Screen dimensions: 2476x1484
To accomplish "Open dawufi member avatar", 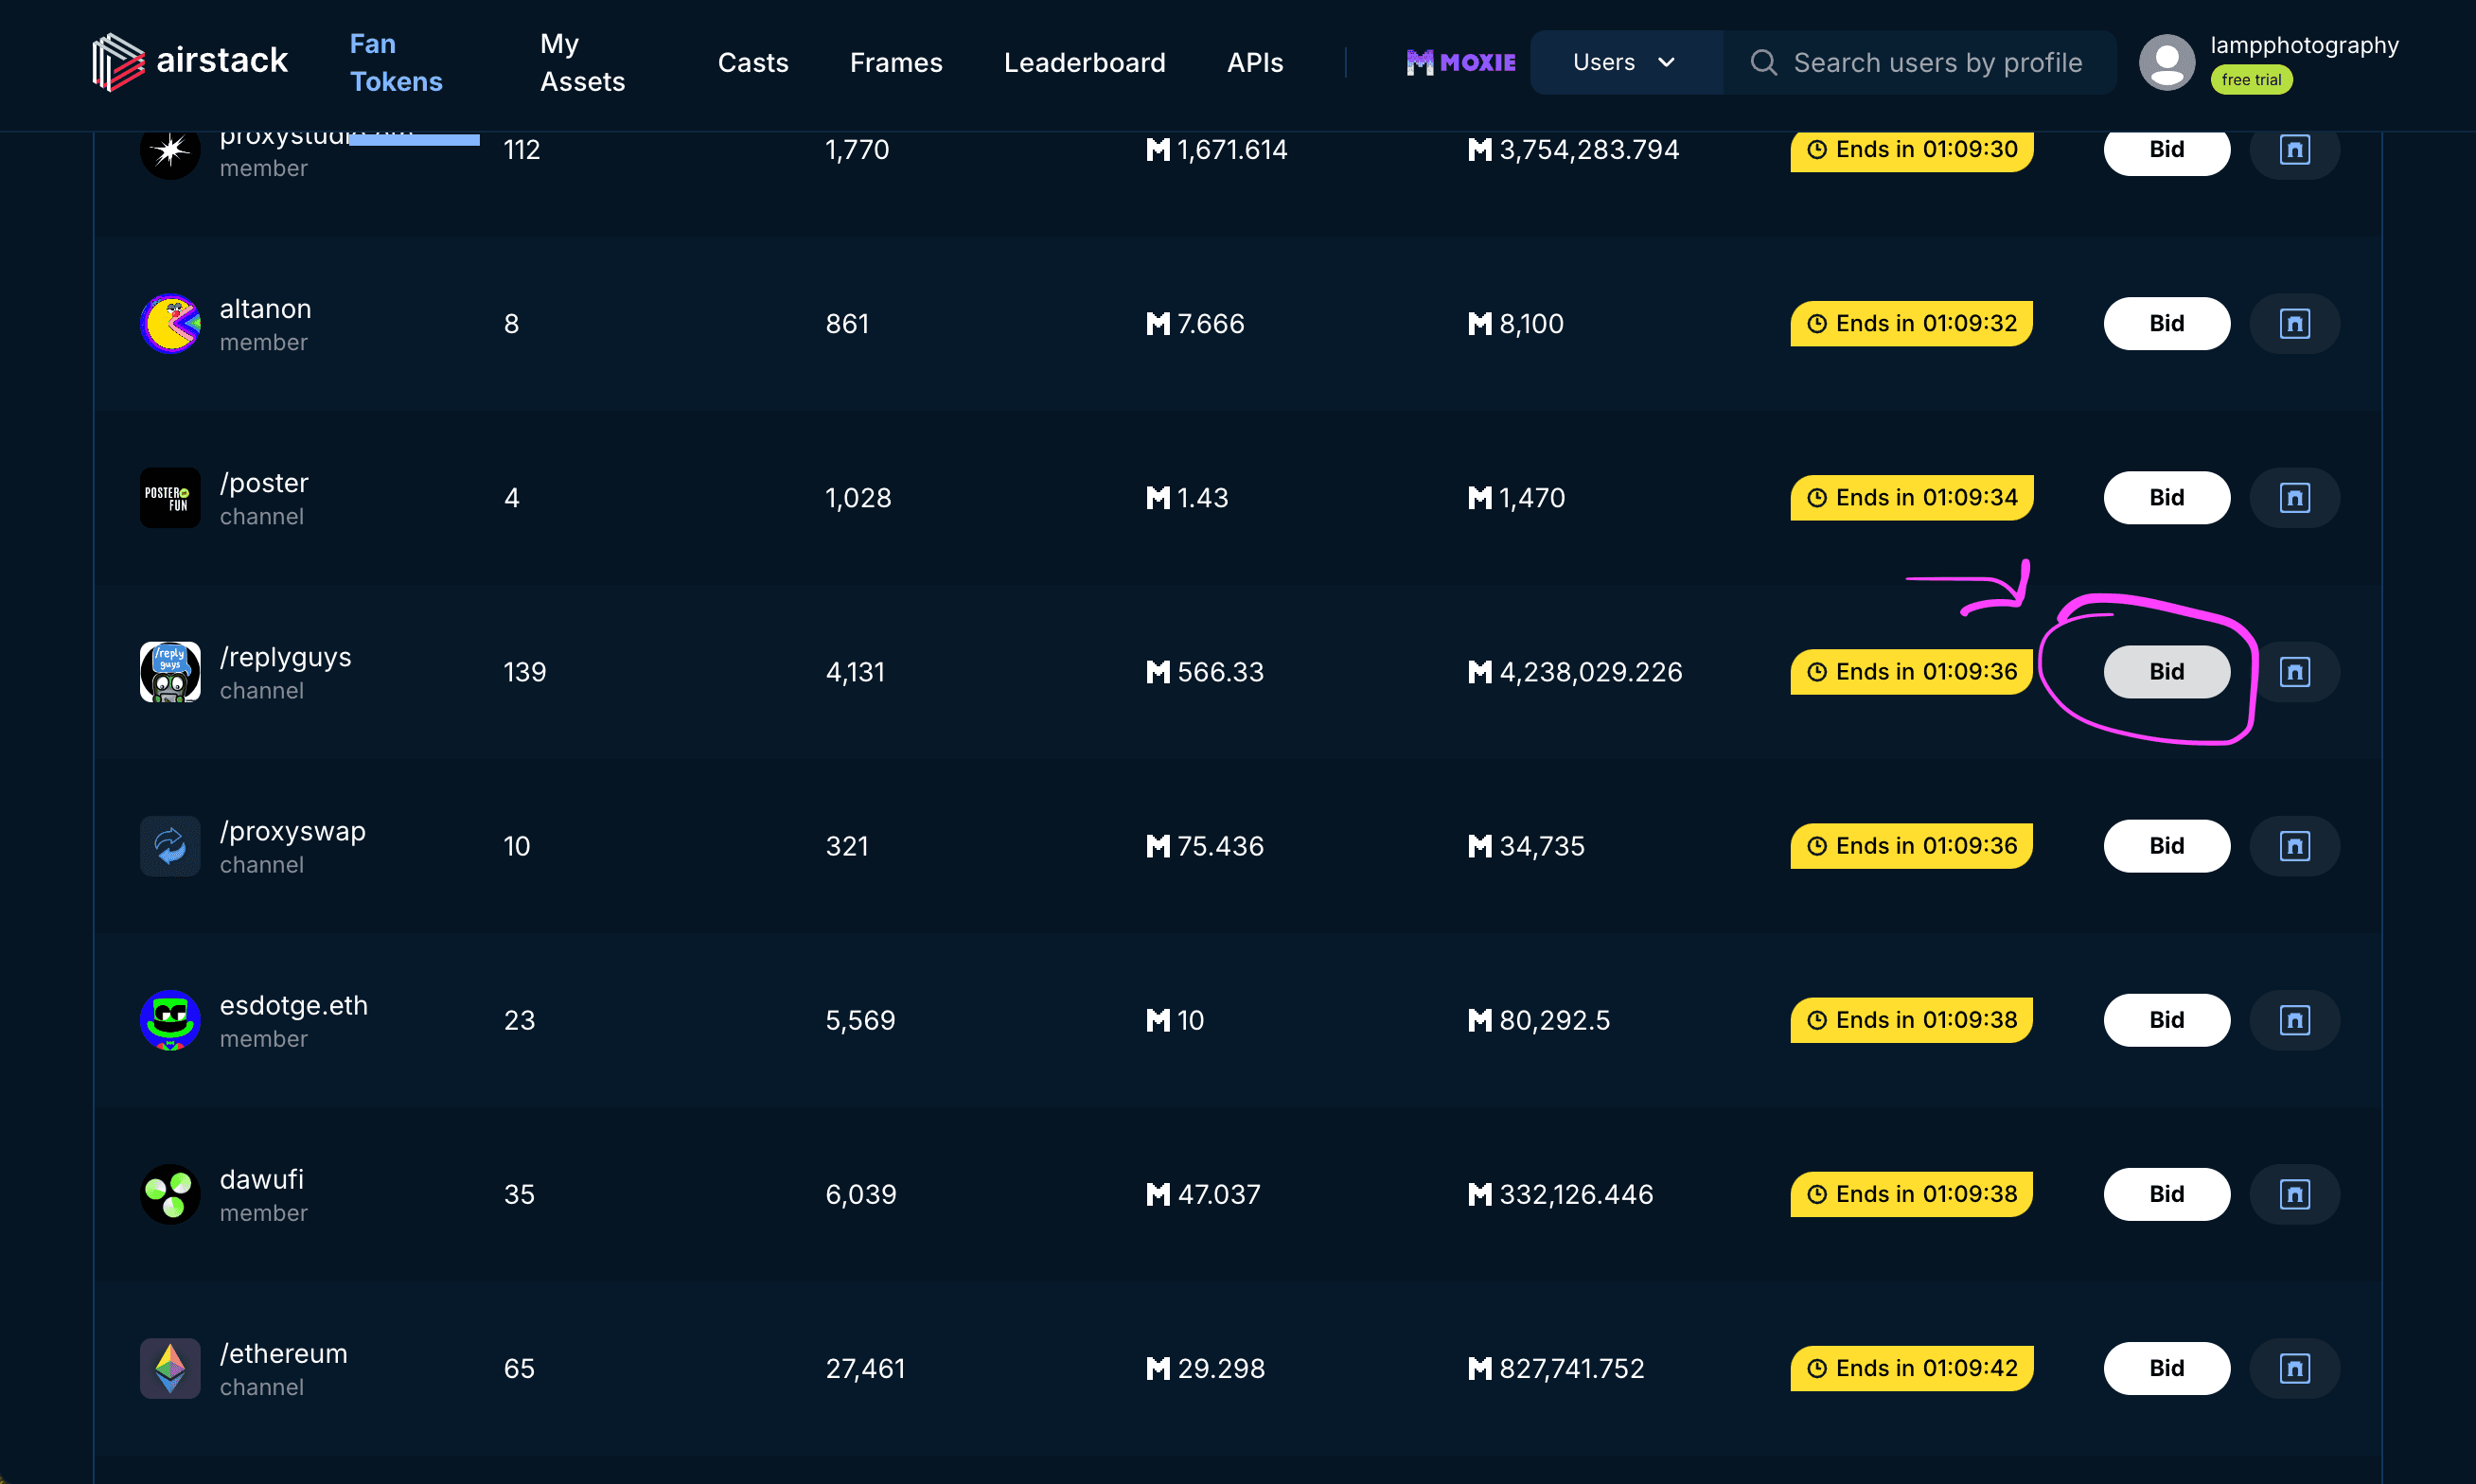I will coord(170,1194).
